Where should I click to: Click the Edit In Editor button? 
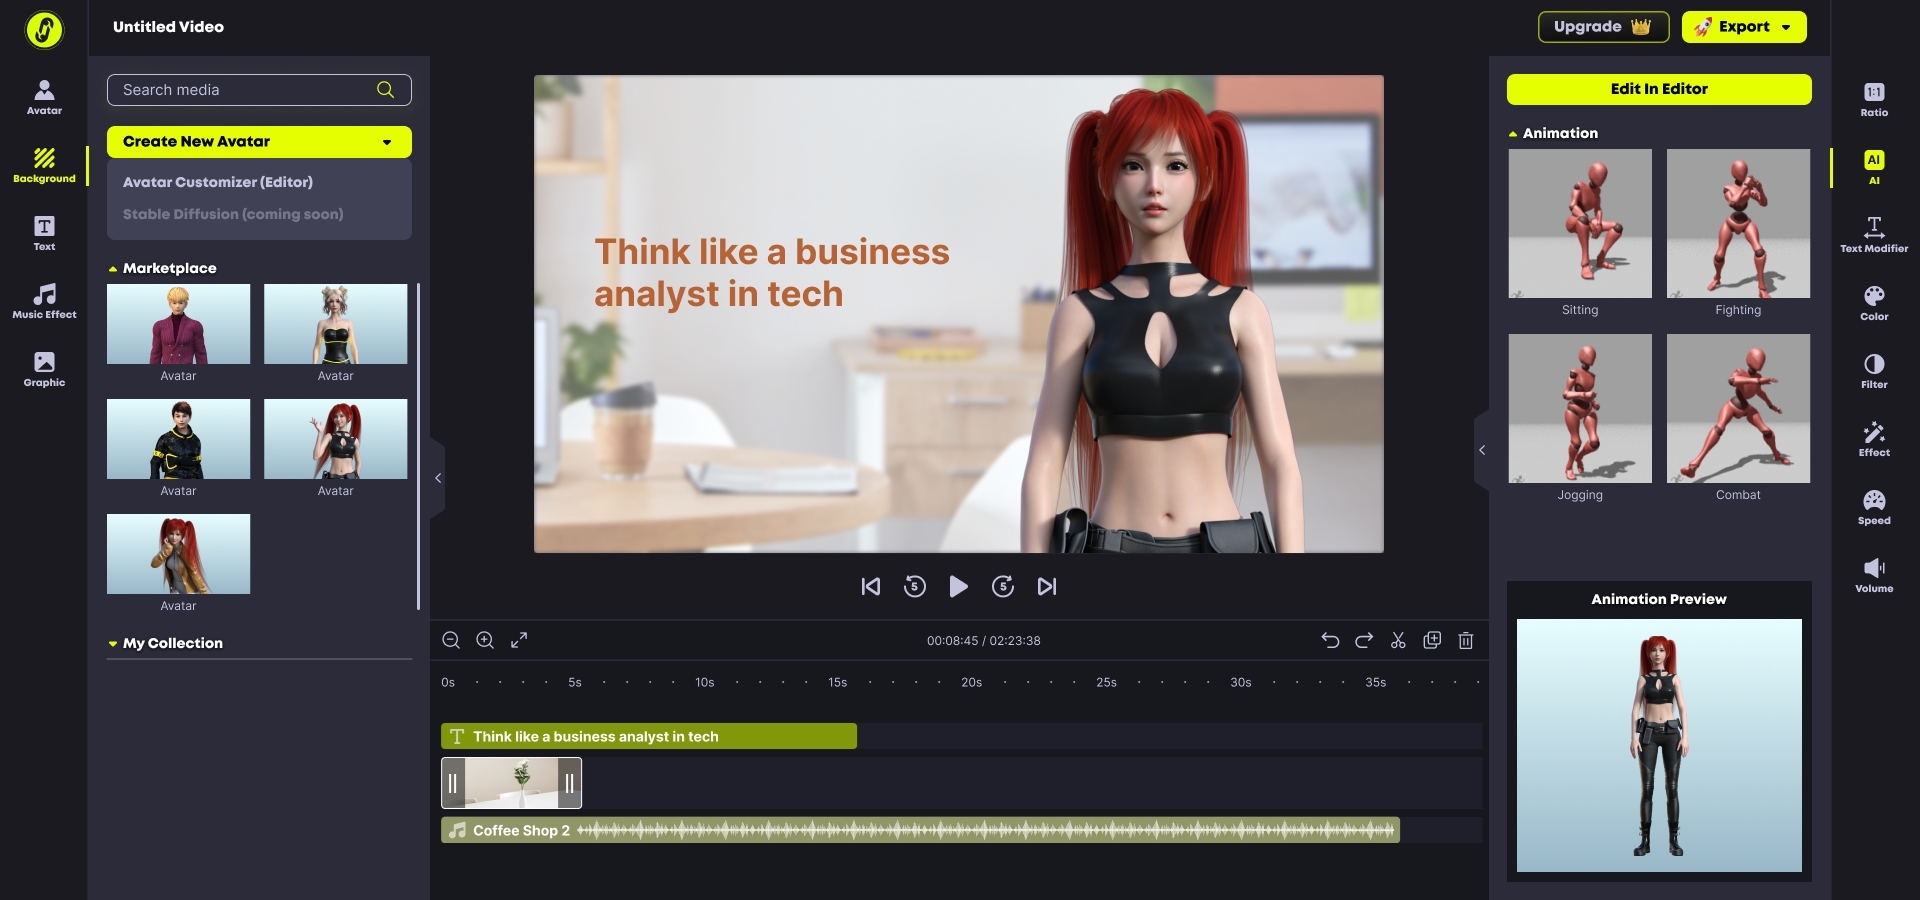pyautogui.click(x=1659, y=89)
